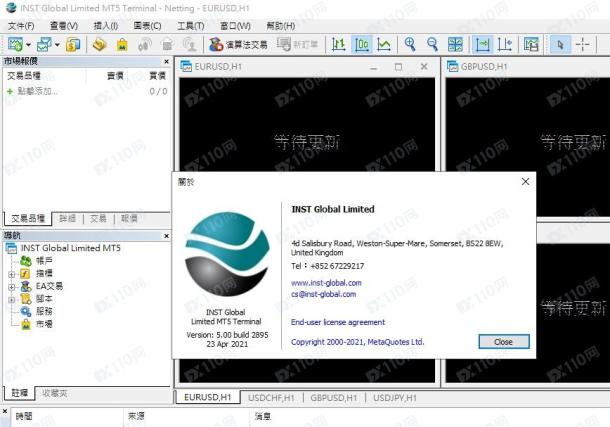Click the Close button in About dialog

tap(503, 342)
